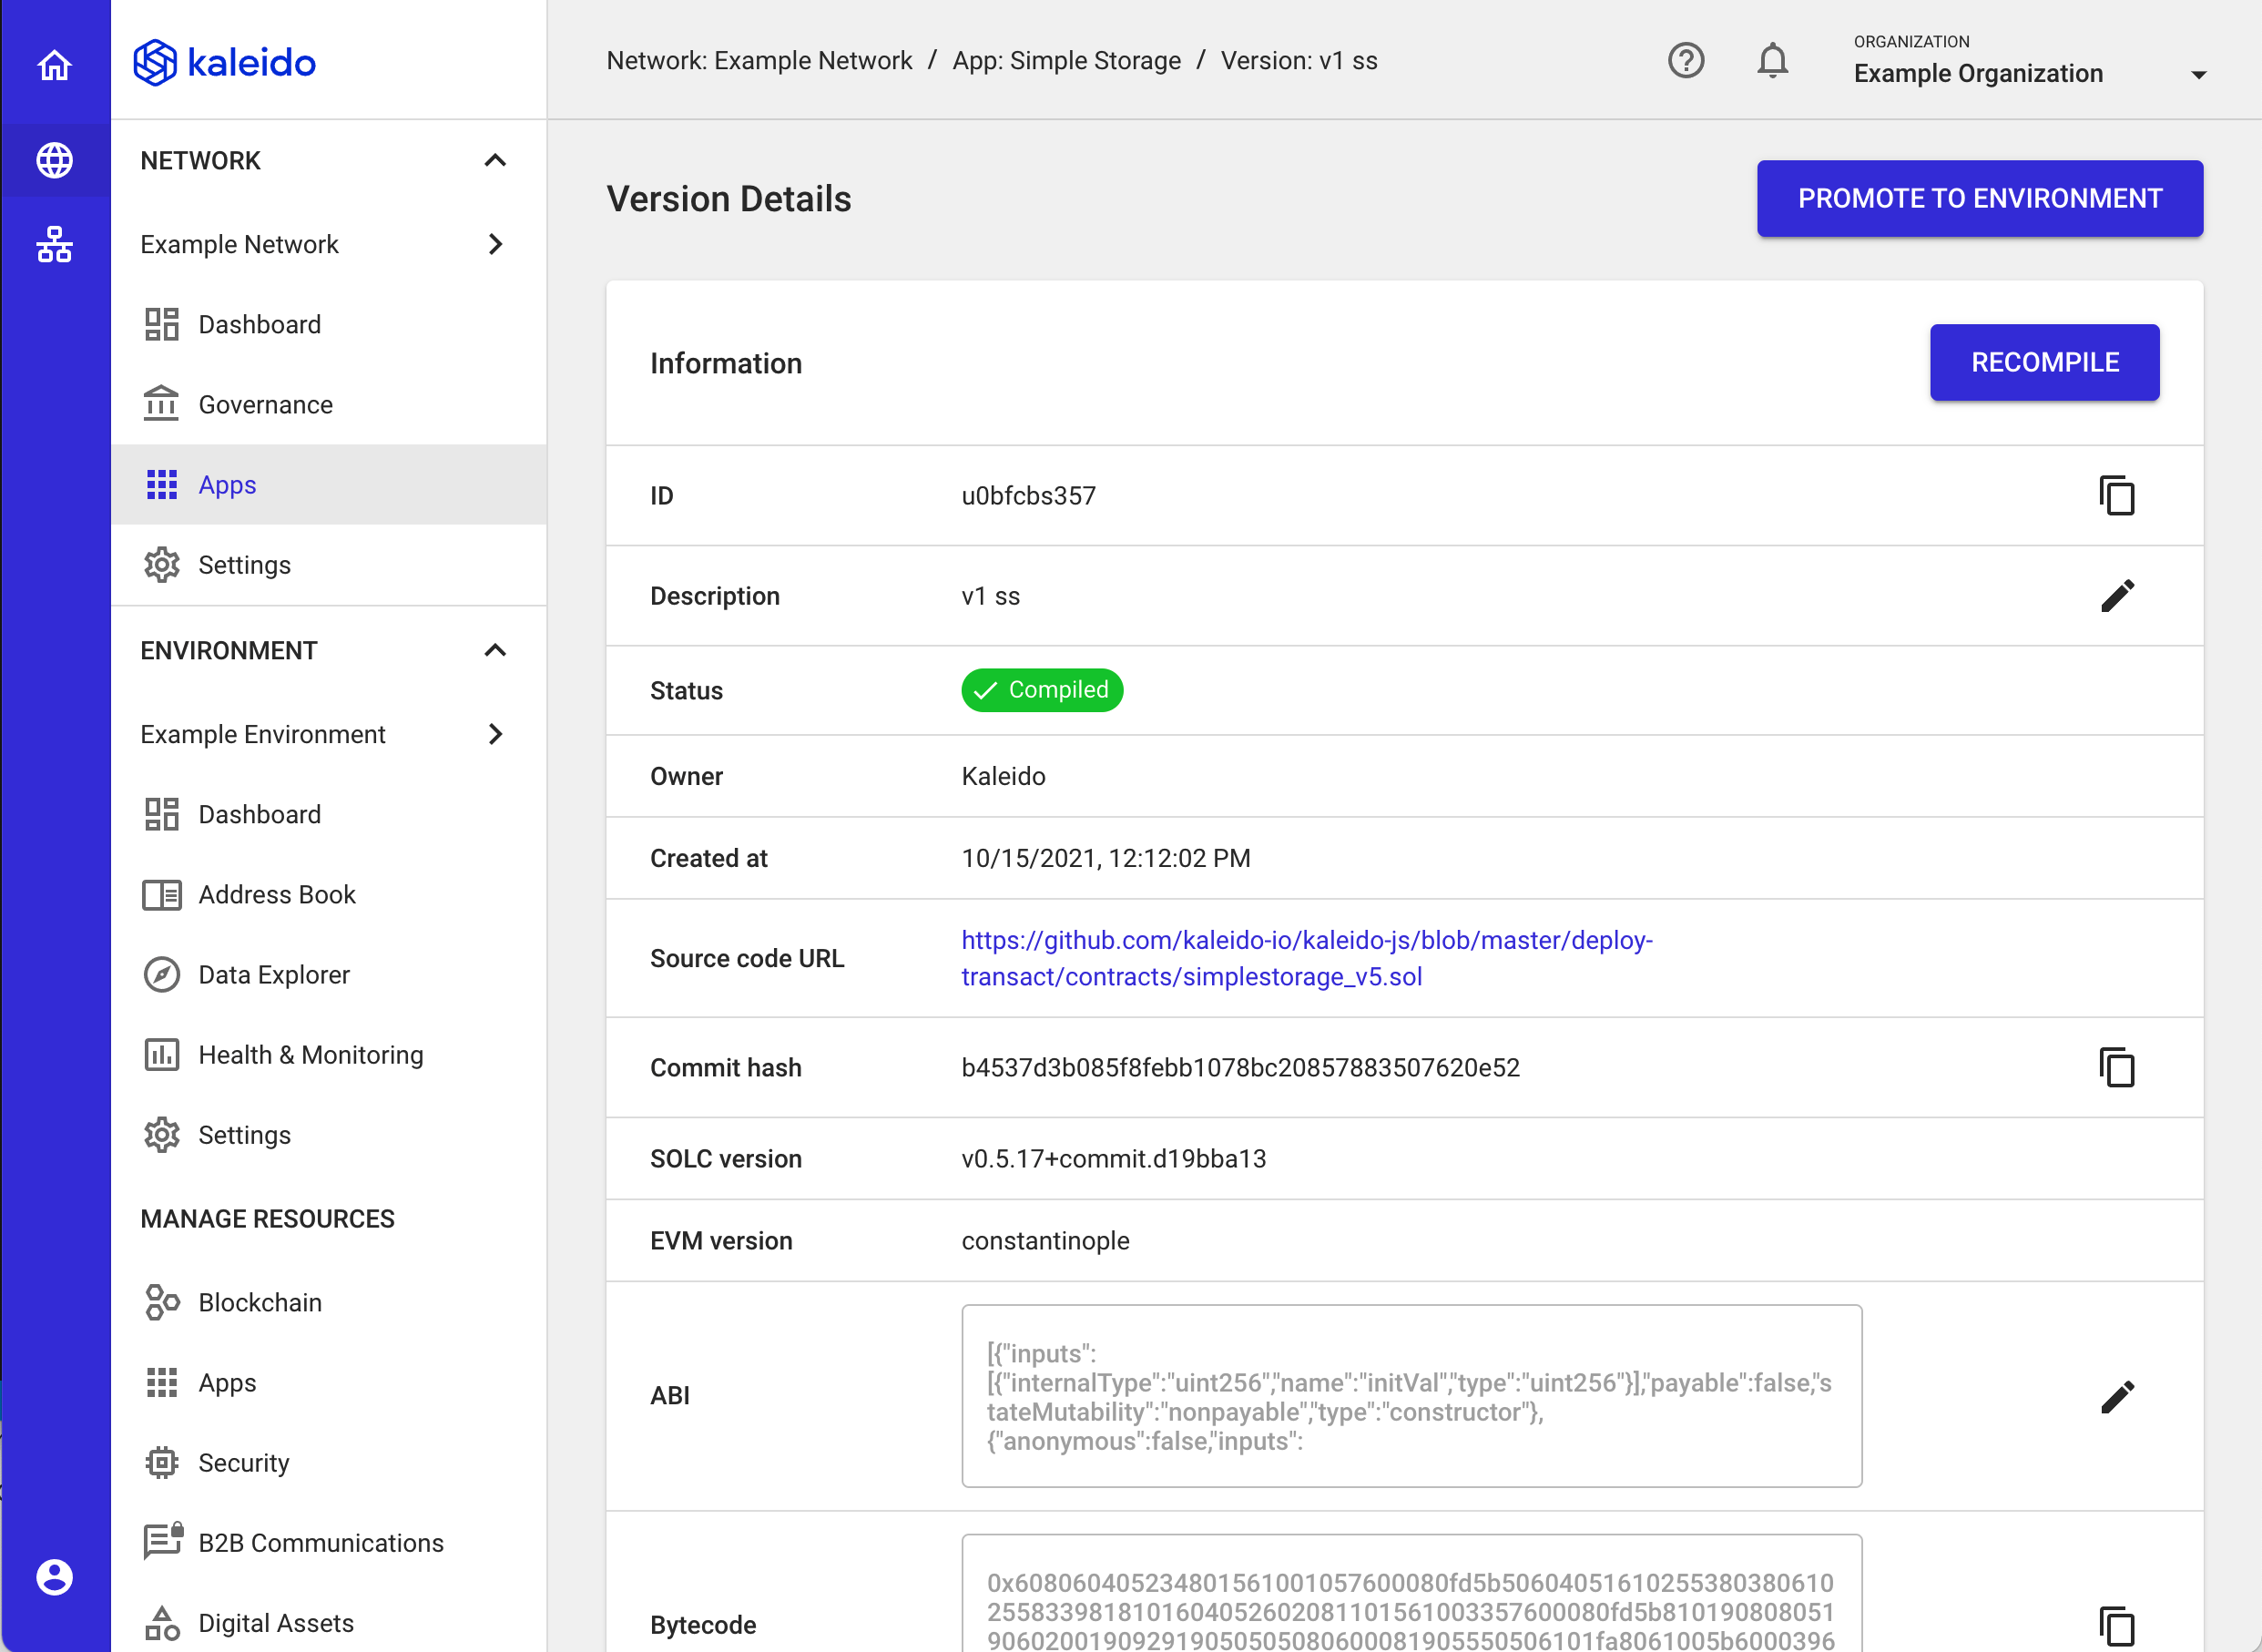The height and width of the screenshot is (1652, 2262).
Task: Click the Kaleido logo
Action: coord(224,62)
